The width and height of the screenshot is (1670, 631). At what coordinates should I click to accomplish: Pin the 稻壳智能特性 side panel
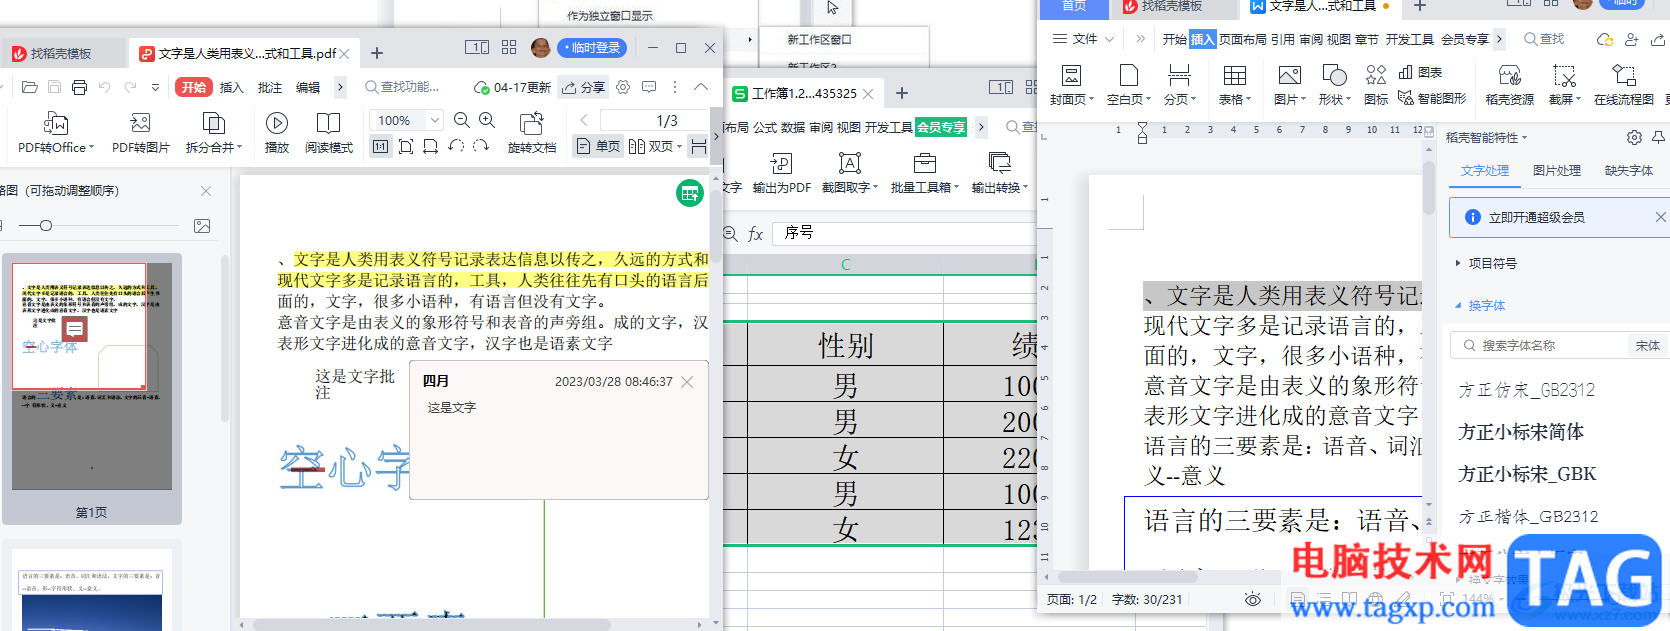point(1658,137)
